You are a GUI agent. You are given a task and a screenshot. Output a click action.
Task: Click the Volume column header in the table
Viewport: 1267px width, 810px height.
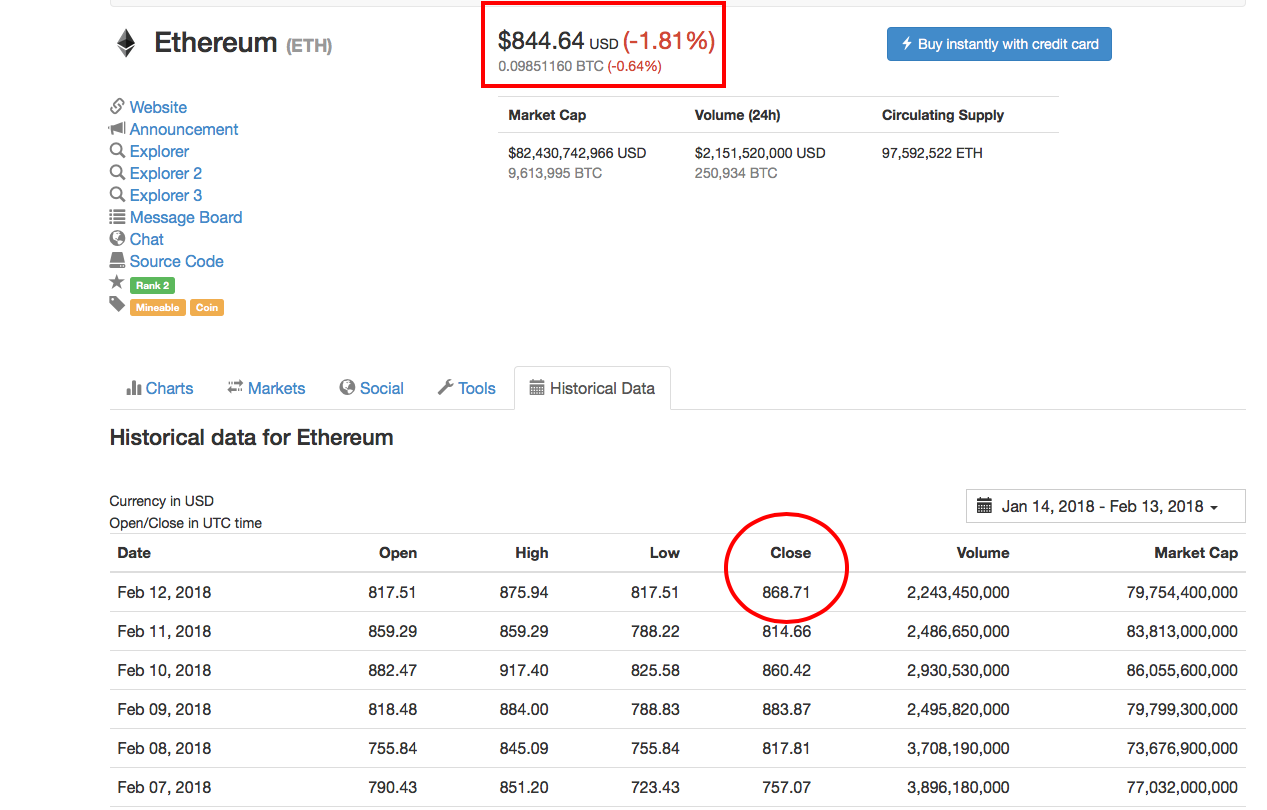[983, 553]
